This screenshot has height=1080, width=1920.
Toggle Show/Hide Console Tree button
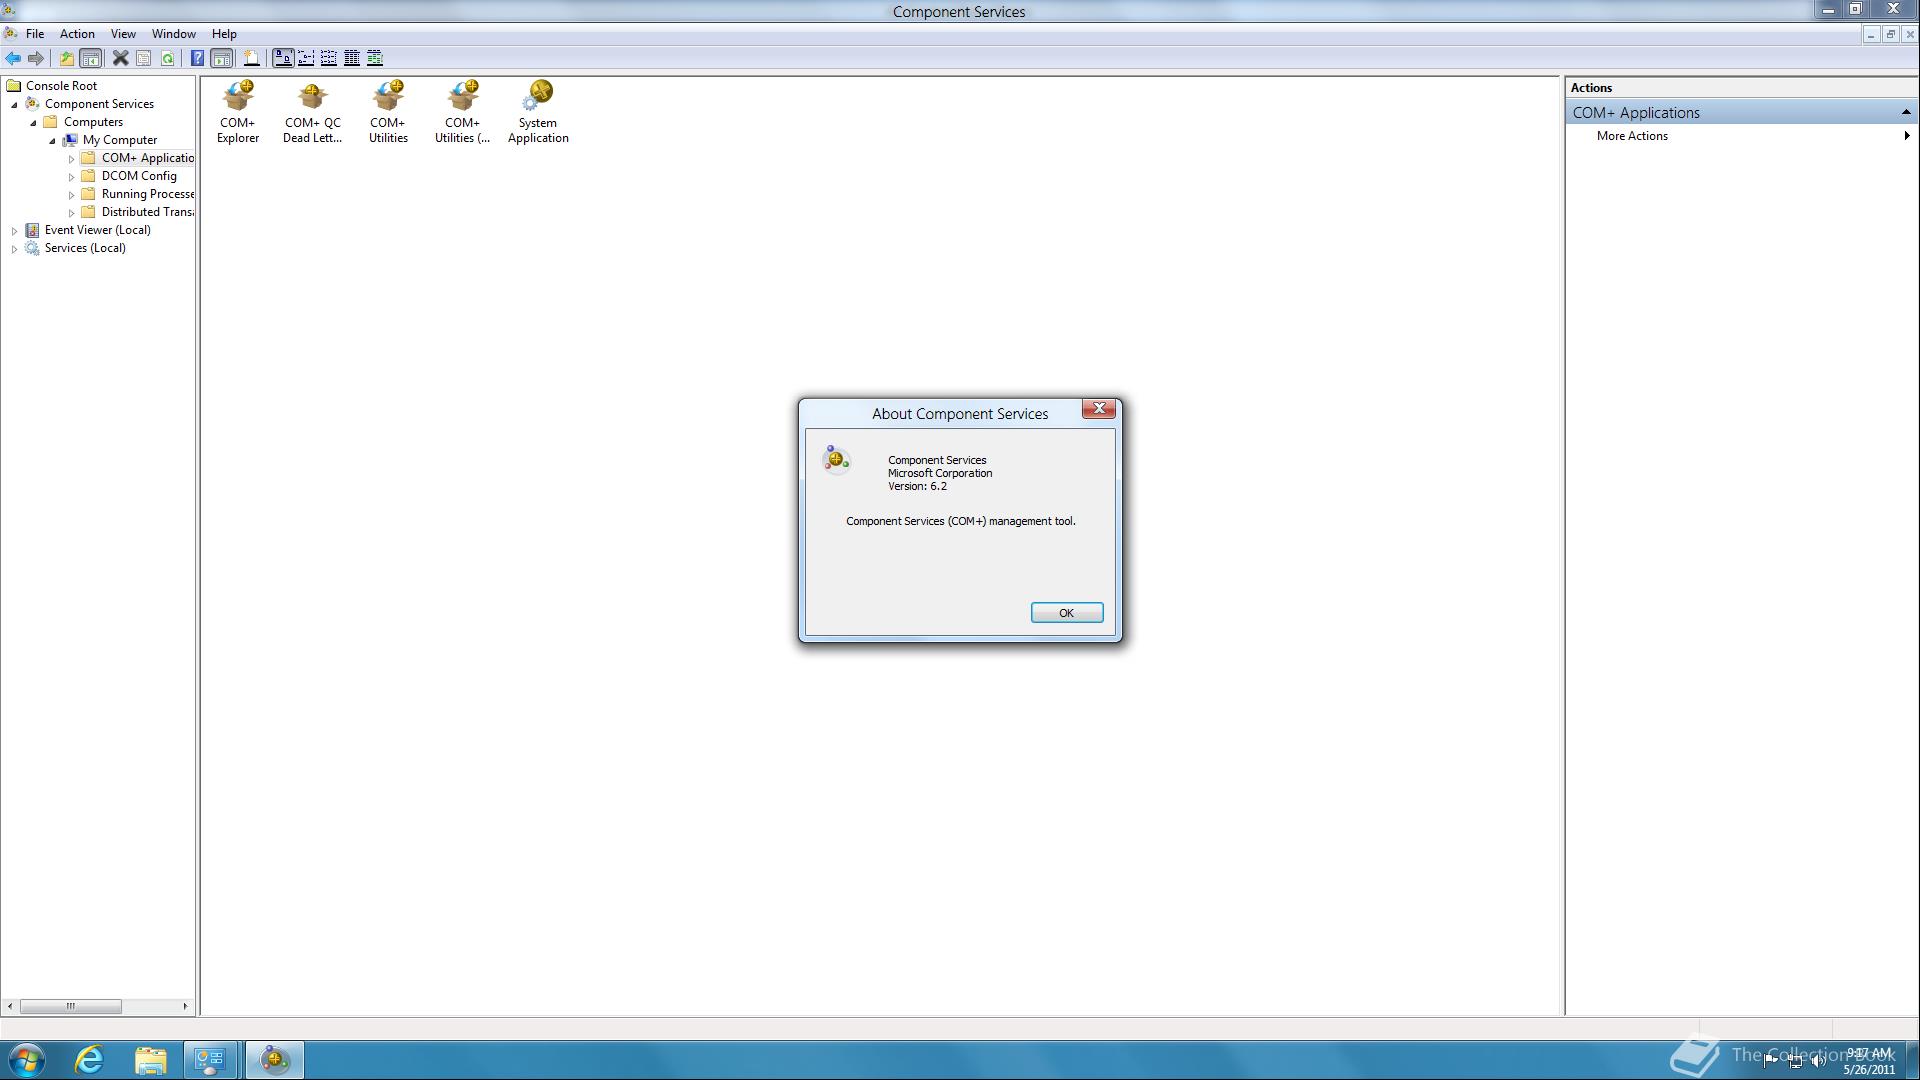[x=90, y=58]
